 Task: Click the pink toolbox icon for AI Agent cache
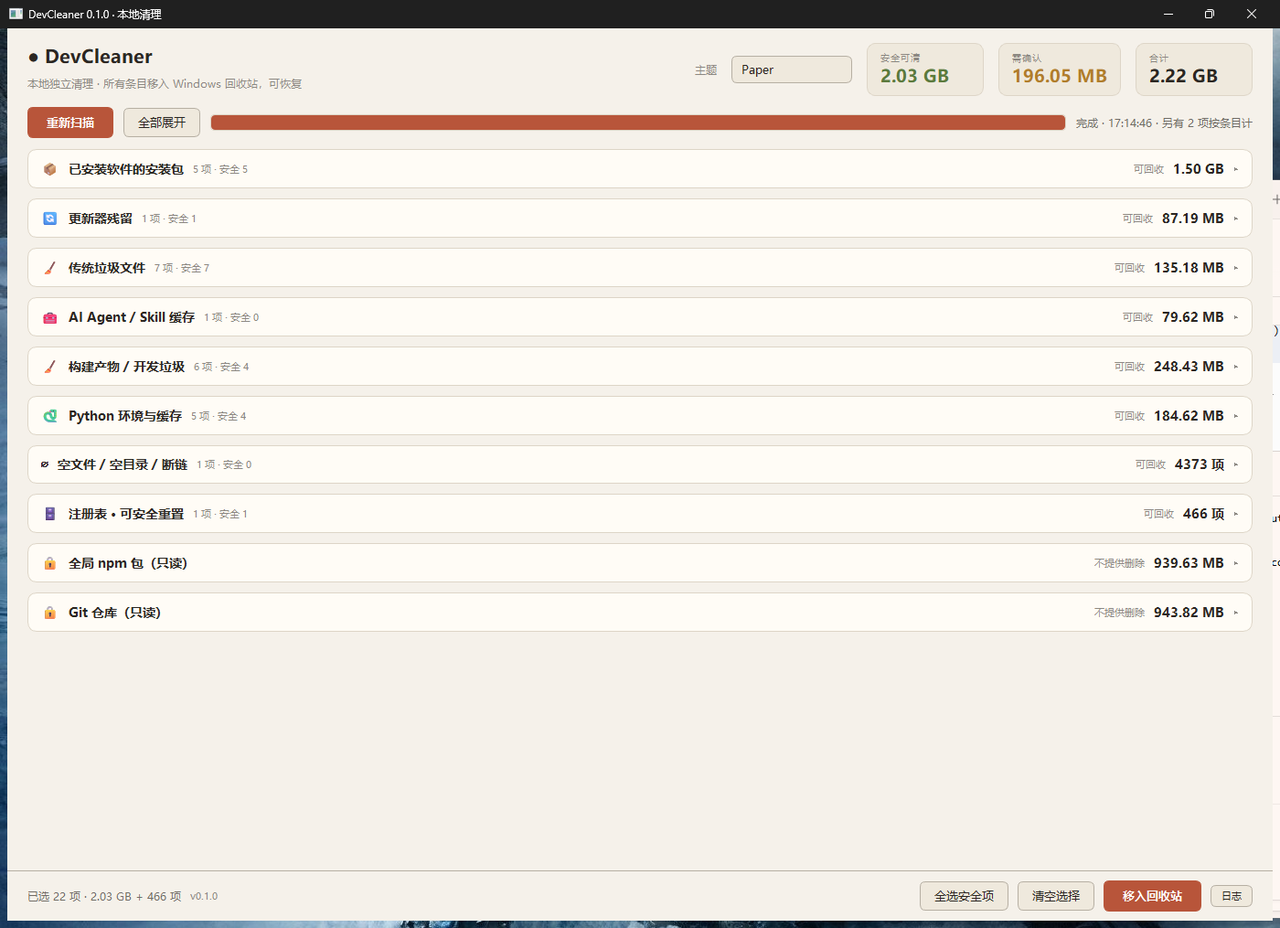pyautogui.click(x=50, y=317)
